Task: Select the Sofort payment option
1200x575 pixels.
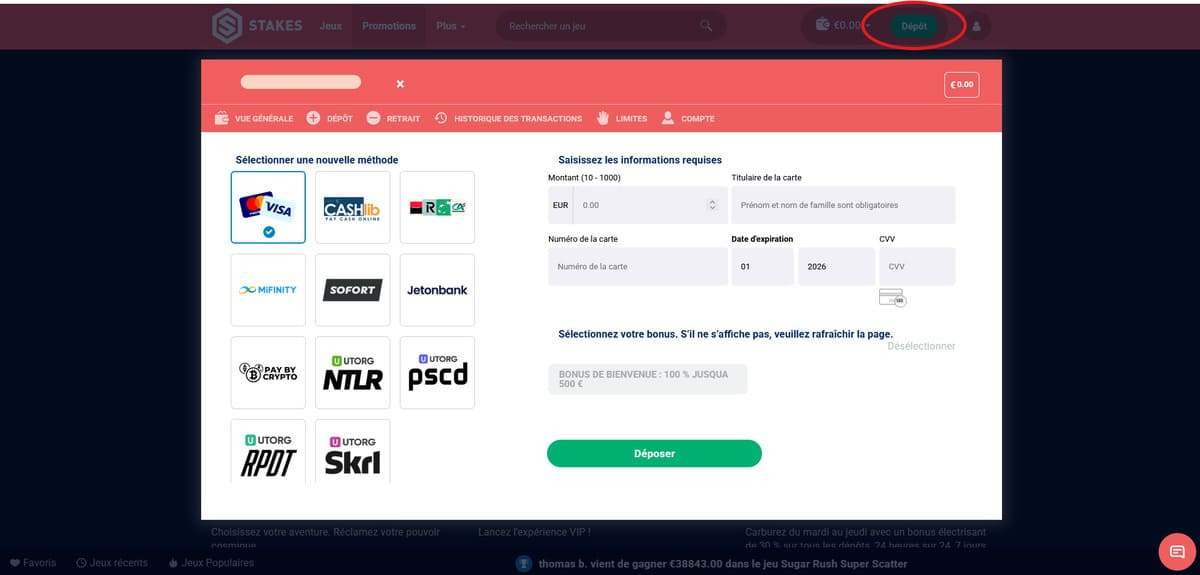Action: click(352, 290)
